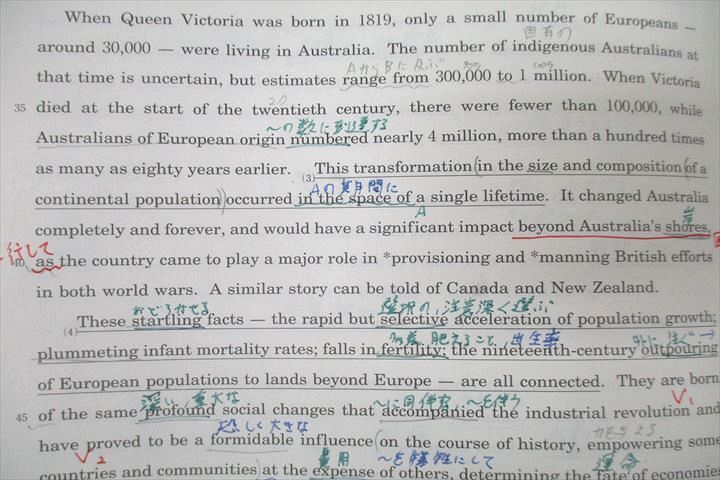Image resolution: width=720 pixels, height=480 pixels.
Task: Click the words "industrial revolution"
Action: click(x=607, y=412)
